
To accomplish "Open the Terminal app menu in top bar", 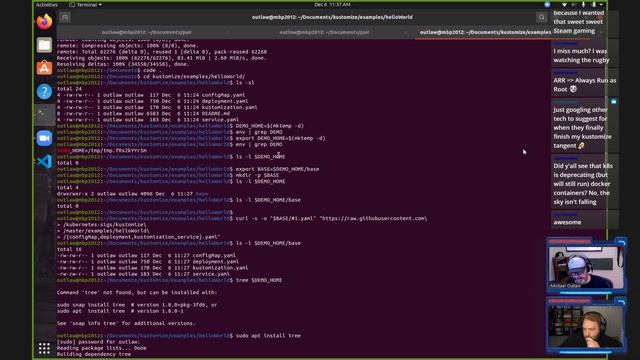I will [x=86, y=4].
